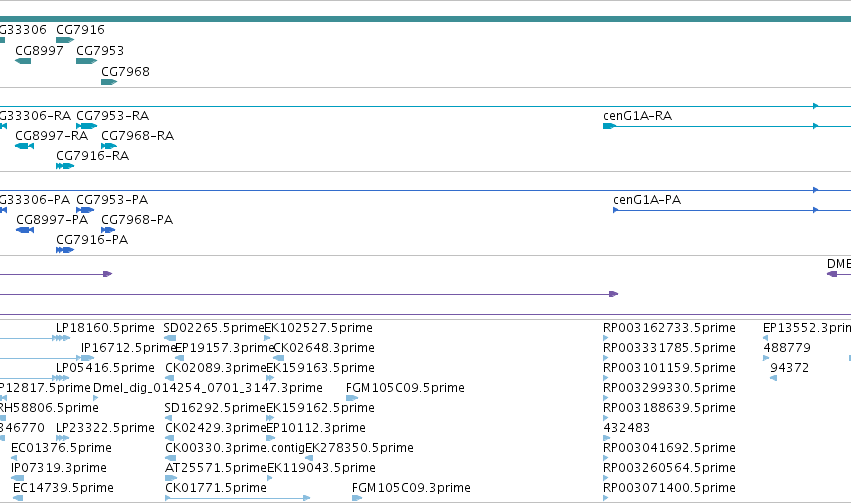Open EST SD02265.5prime
Screen dimensions: 851x503
click(214, 328)
